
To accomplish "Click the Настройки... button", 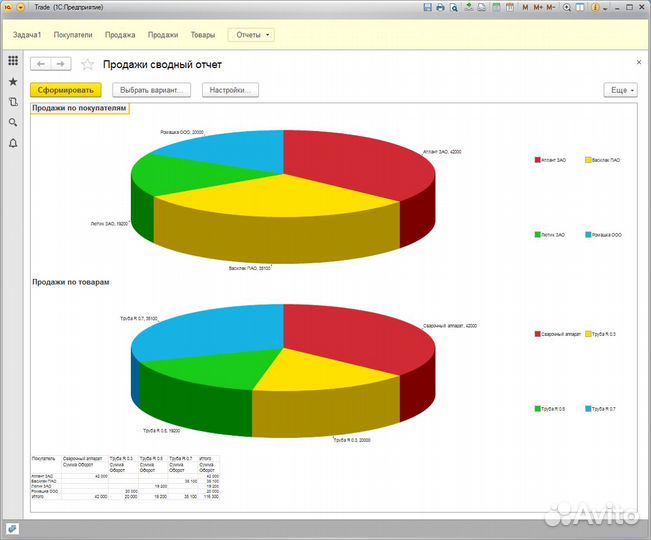I will tap(230, 90).
